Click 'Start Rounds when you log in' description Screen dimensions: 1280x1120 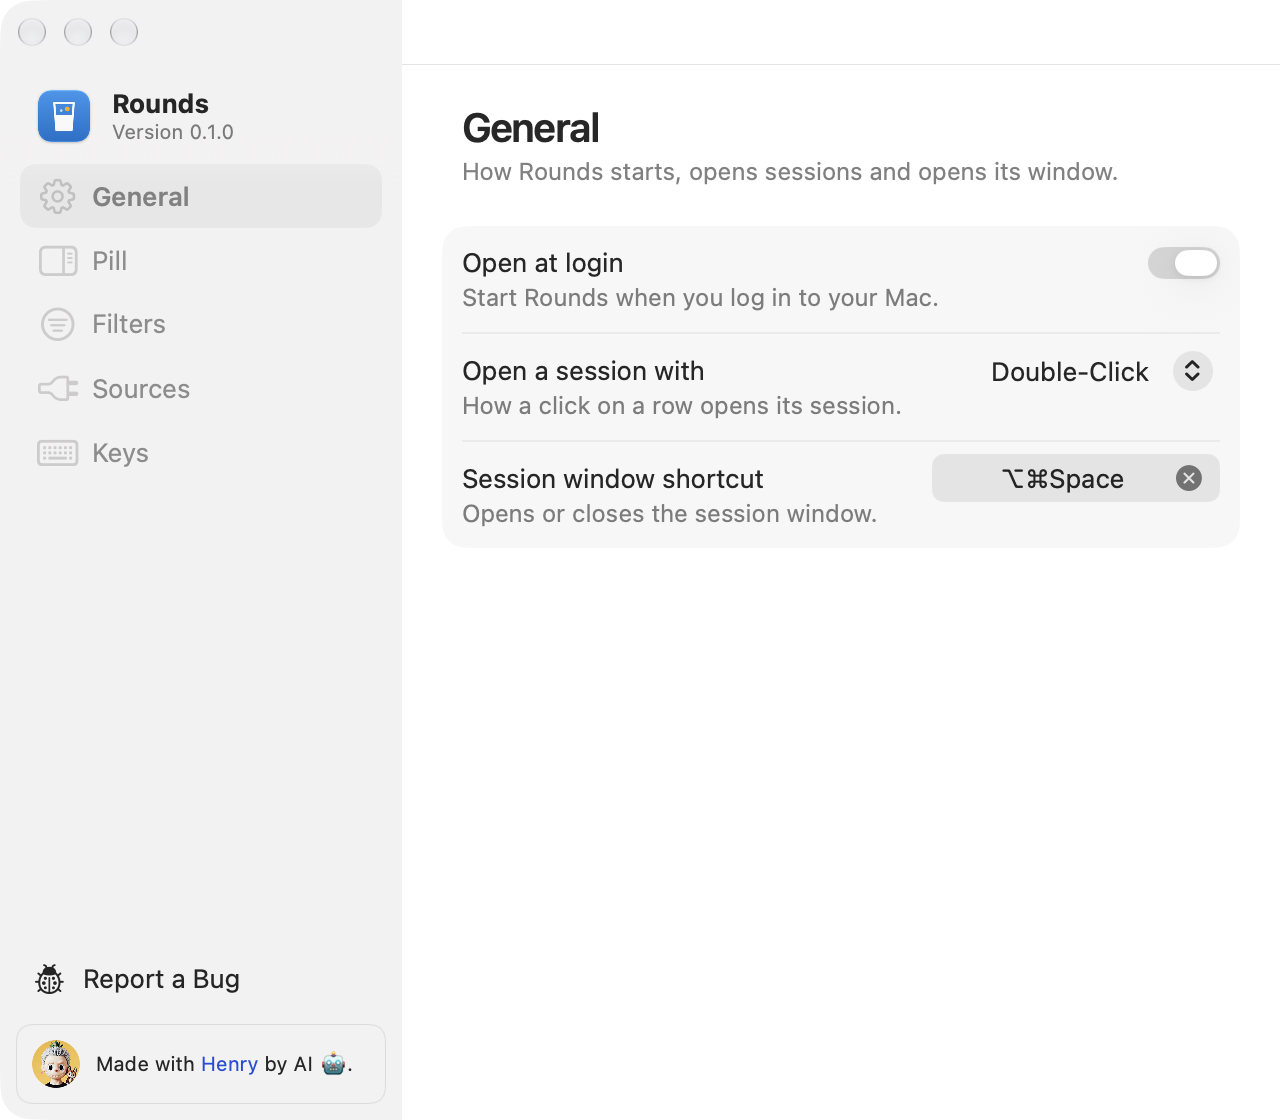[x=700, y=298]
